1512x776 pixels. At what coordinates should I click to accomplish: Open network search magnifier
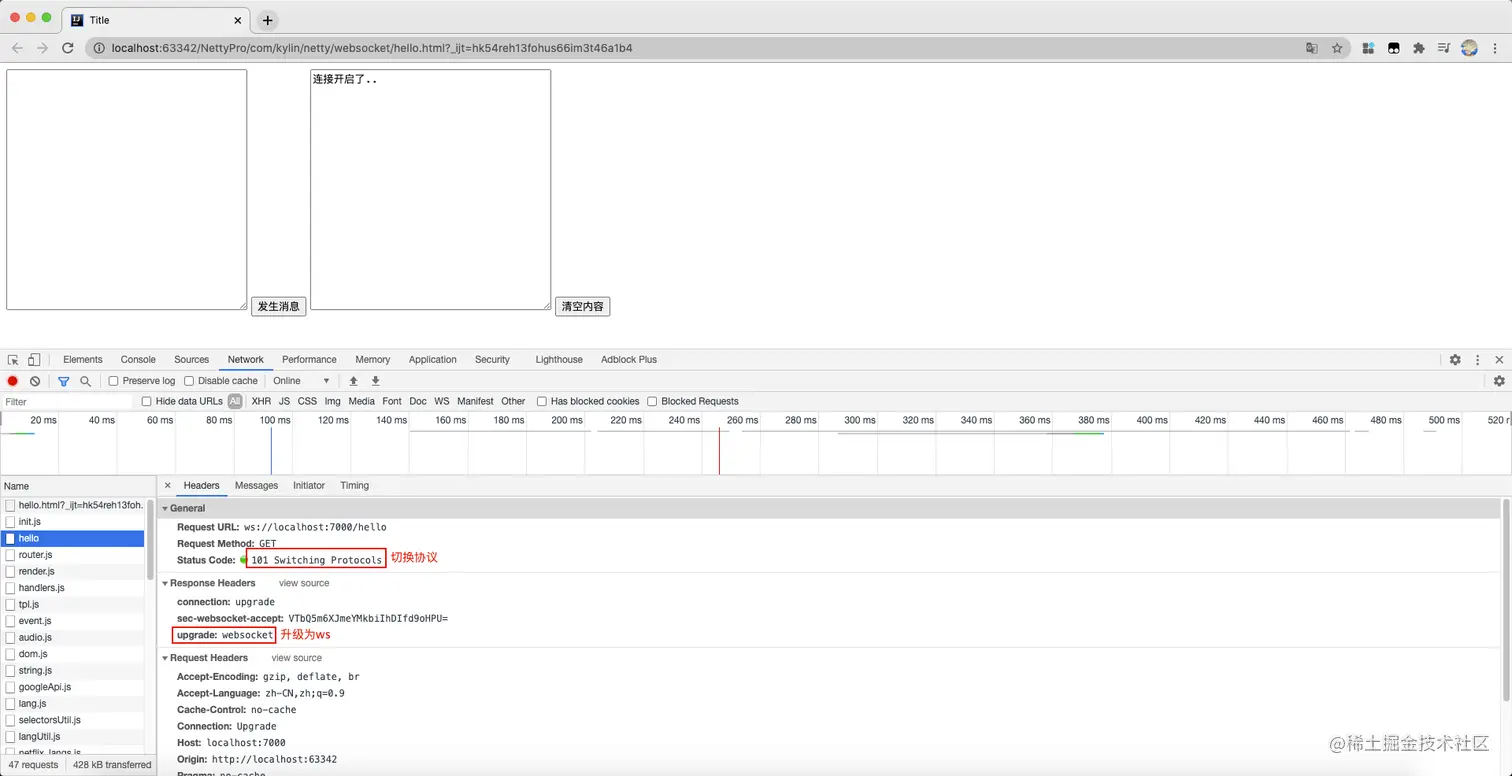tap(86, 381)
